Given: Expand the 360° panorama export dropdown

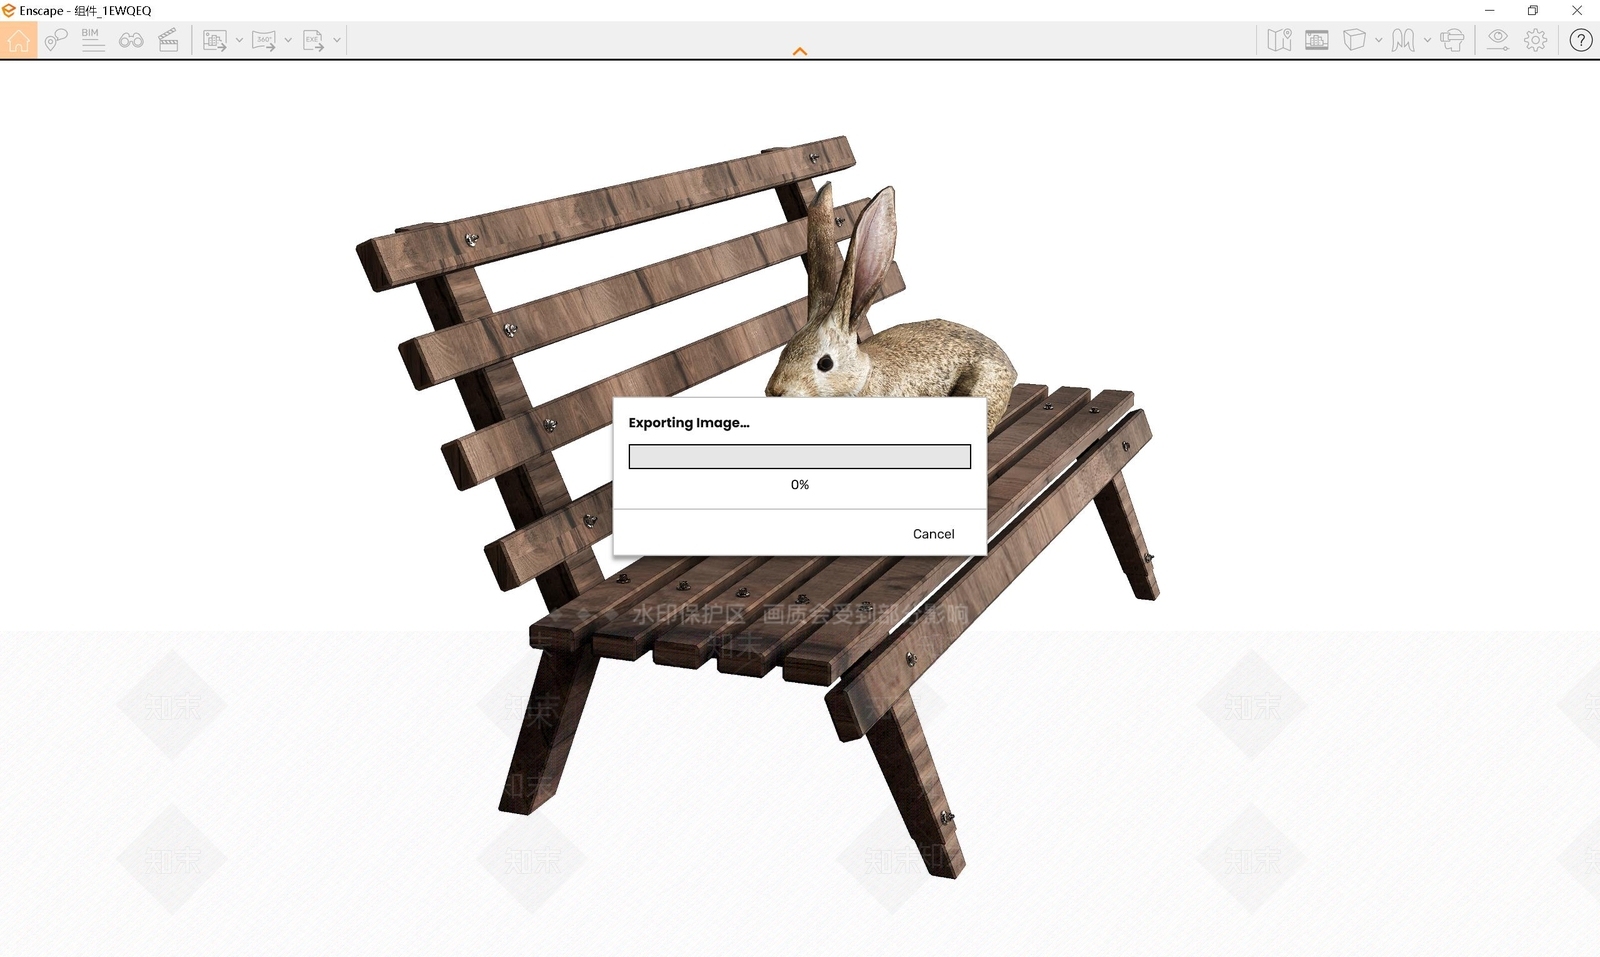Looking at the screenshot, I should pyautogui.click(x=288, y=41).
